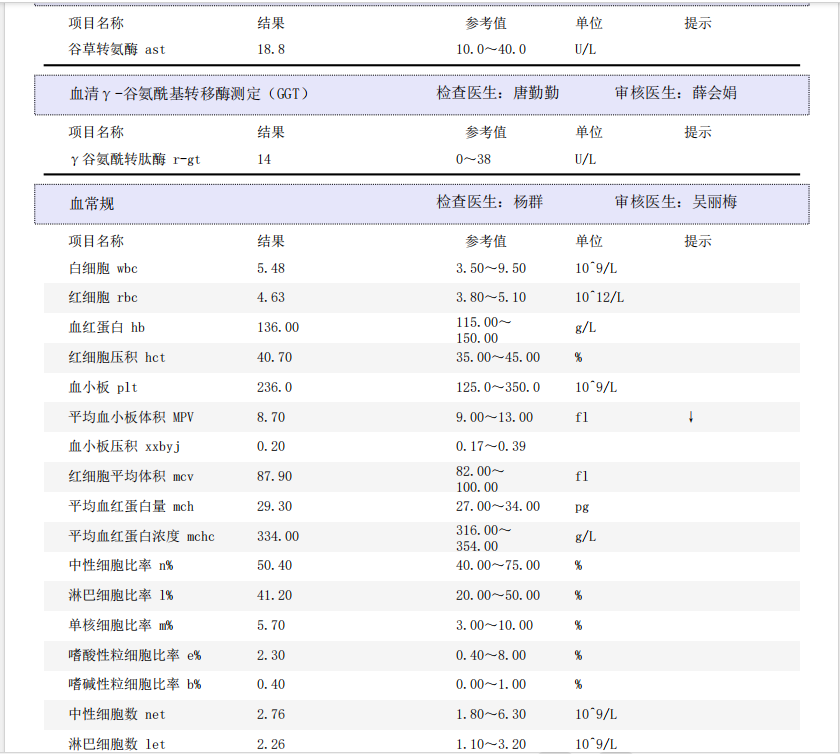Select the MPV result value 8.70
Screen dimensions: 840x754
pos(270,418)
